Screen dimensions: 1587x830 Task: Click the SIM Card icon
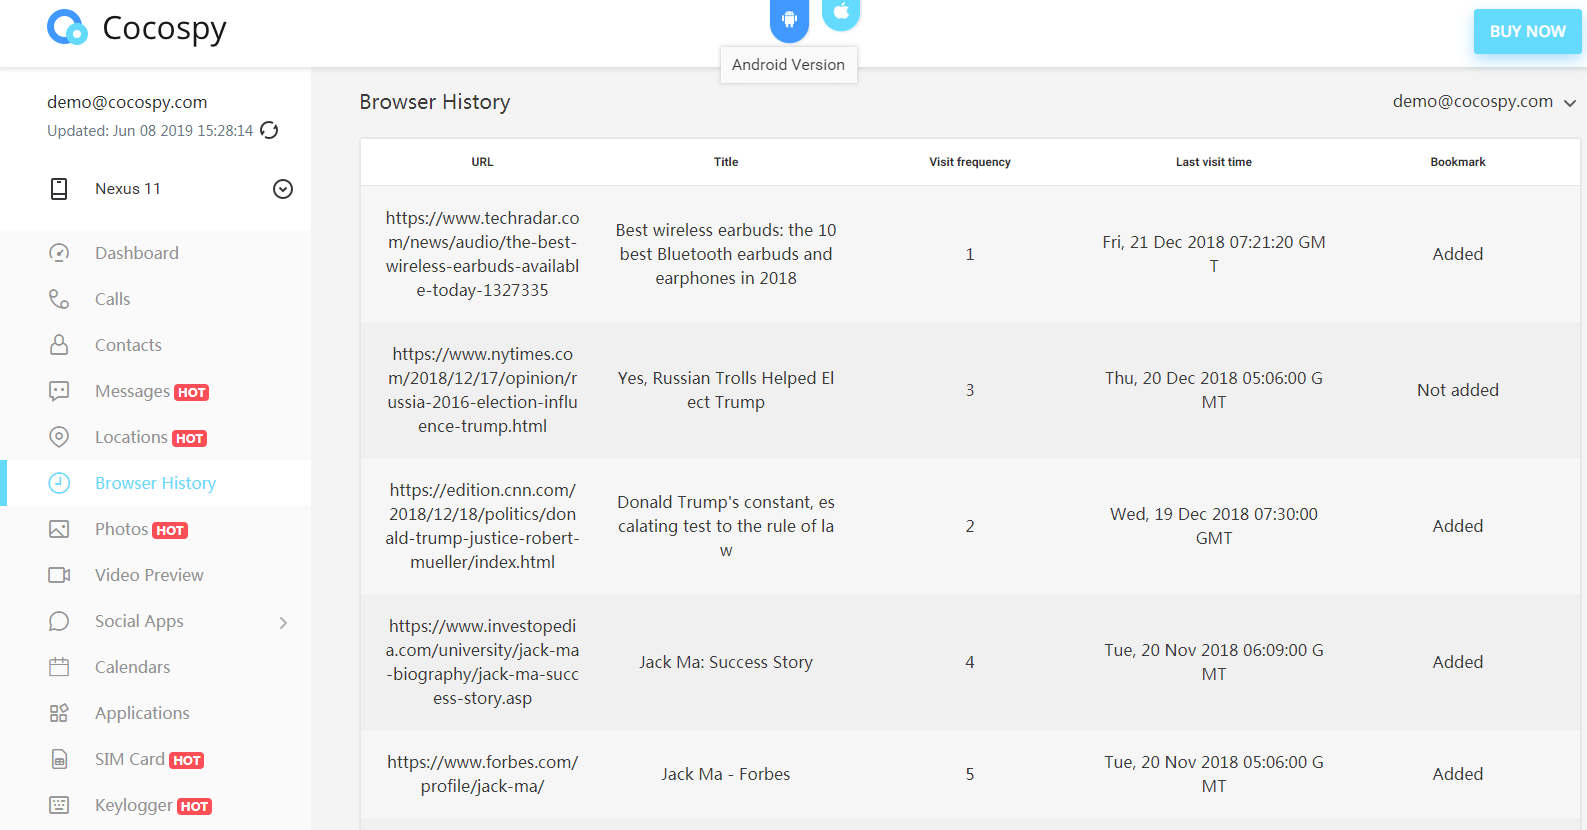click(59, 760)
